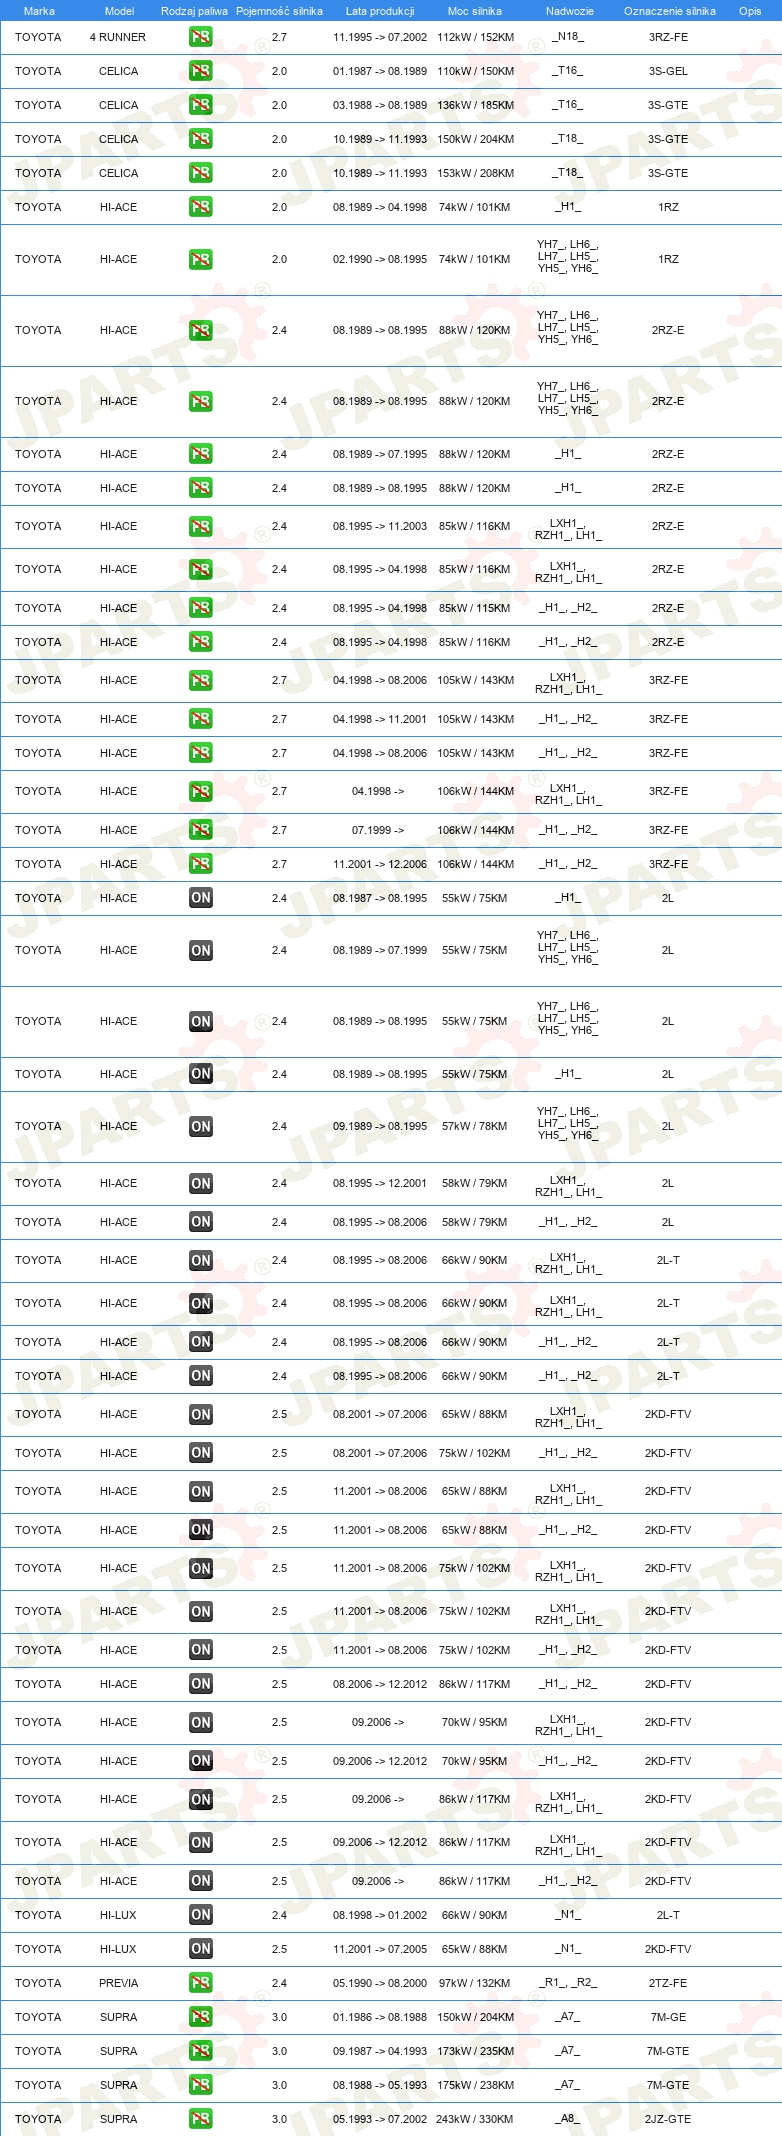Click the petrol icon in the HI-ACE 08.1989 -> 04.1998 row
The image size is (782, 2136).
pyautogui.click(x=201, y=207)
